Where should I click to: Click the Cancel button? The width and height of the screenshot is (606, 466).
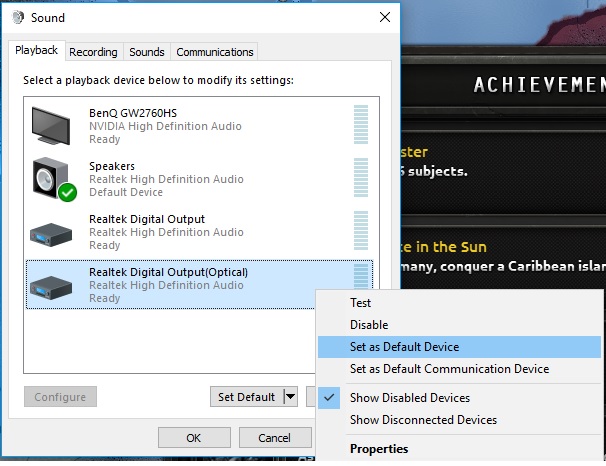(x=274, y=437)
